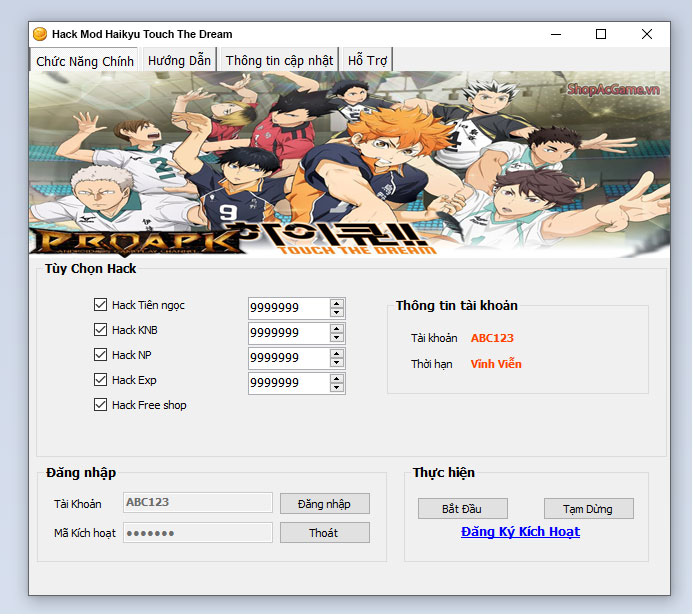693x616 pixels.
Task: Maximize the Hack Mod window
Action: pyautogui.click(x=601, y=34)
